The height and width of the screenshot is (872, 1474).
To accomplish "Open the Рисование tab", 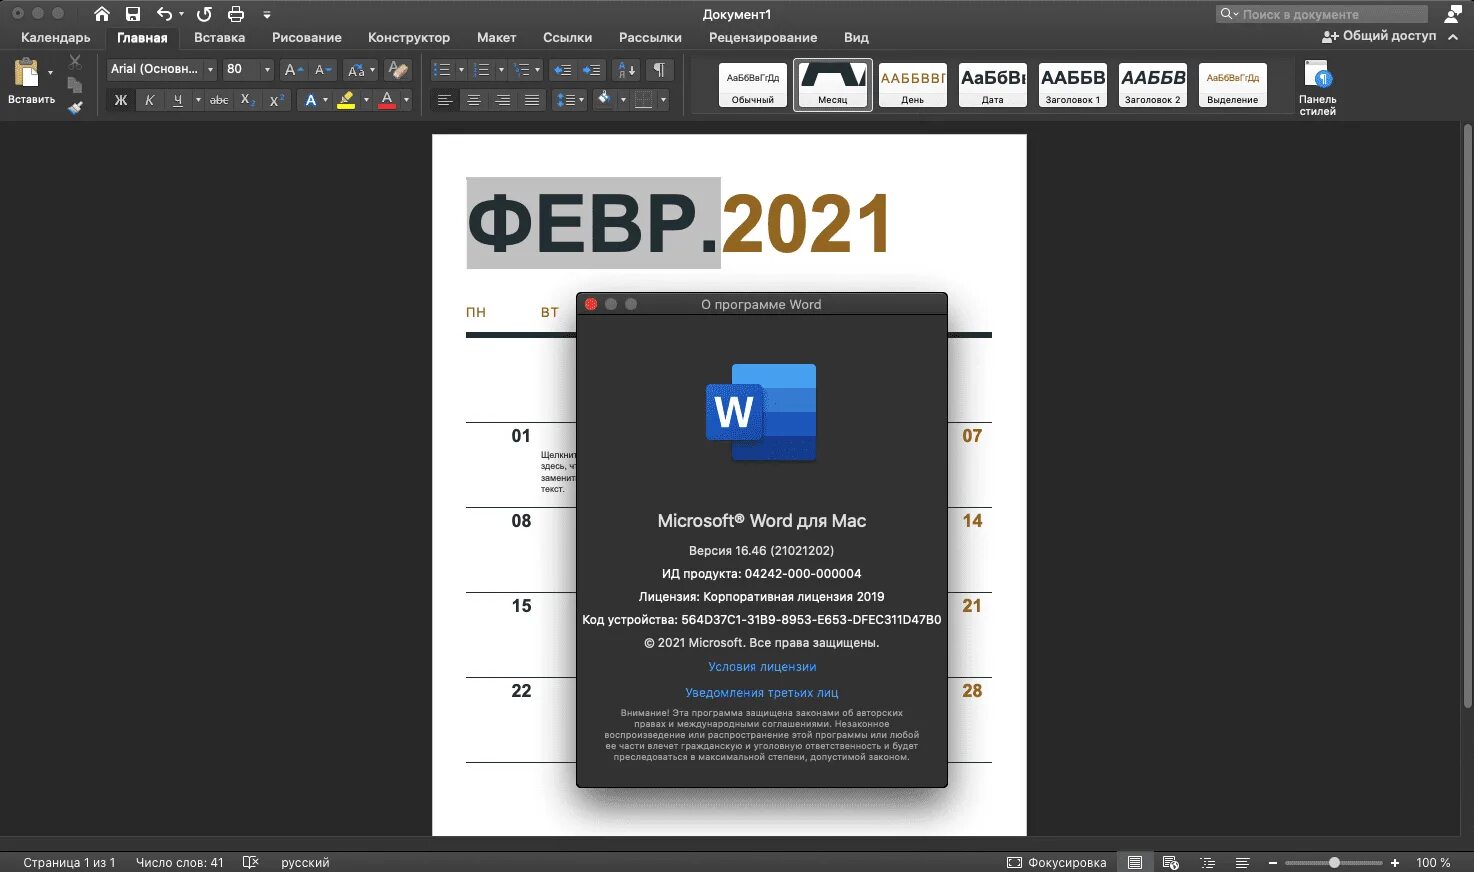I will coord(307,37).
